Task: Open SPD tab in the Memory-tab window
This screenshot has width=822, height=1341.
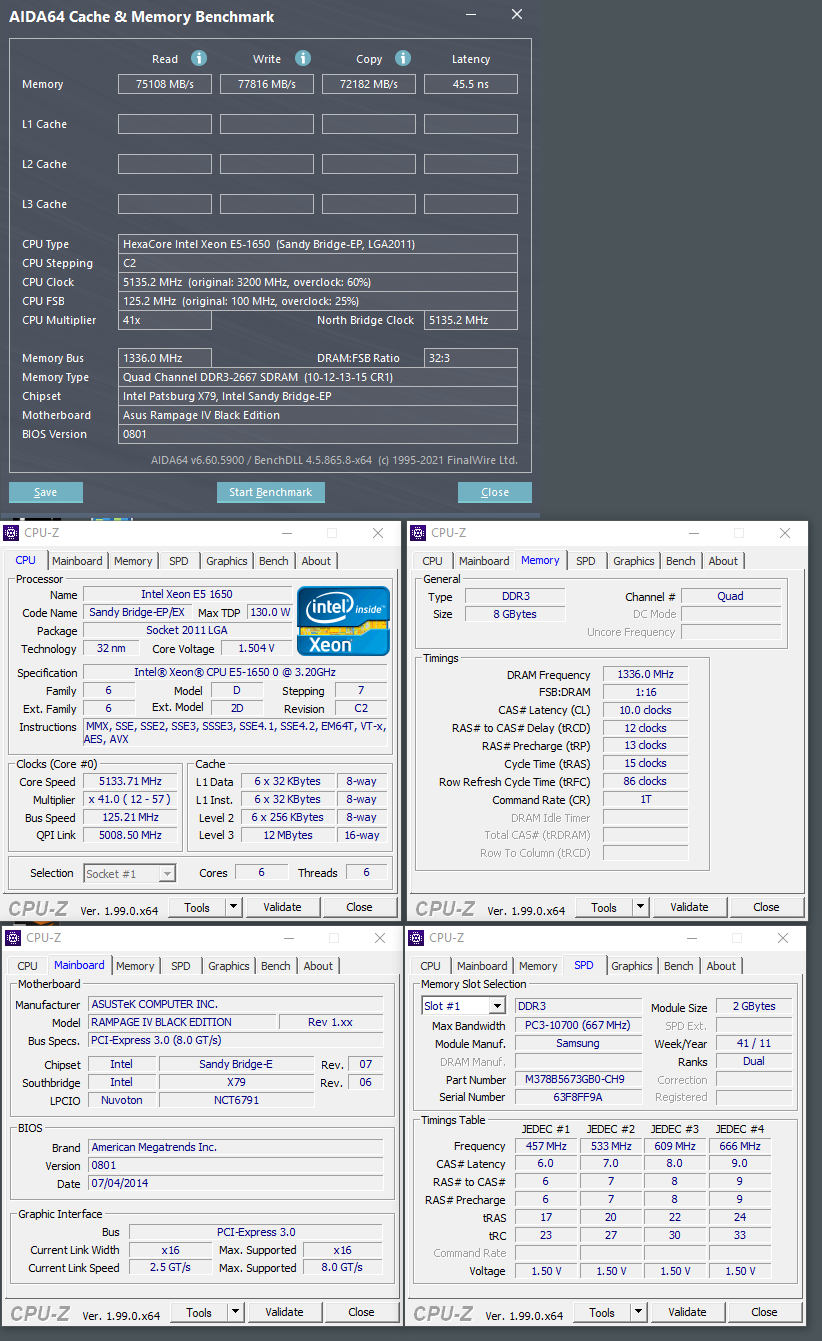Action: coord(585,561)
